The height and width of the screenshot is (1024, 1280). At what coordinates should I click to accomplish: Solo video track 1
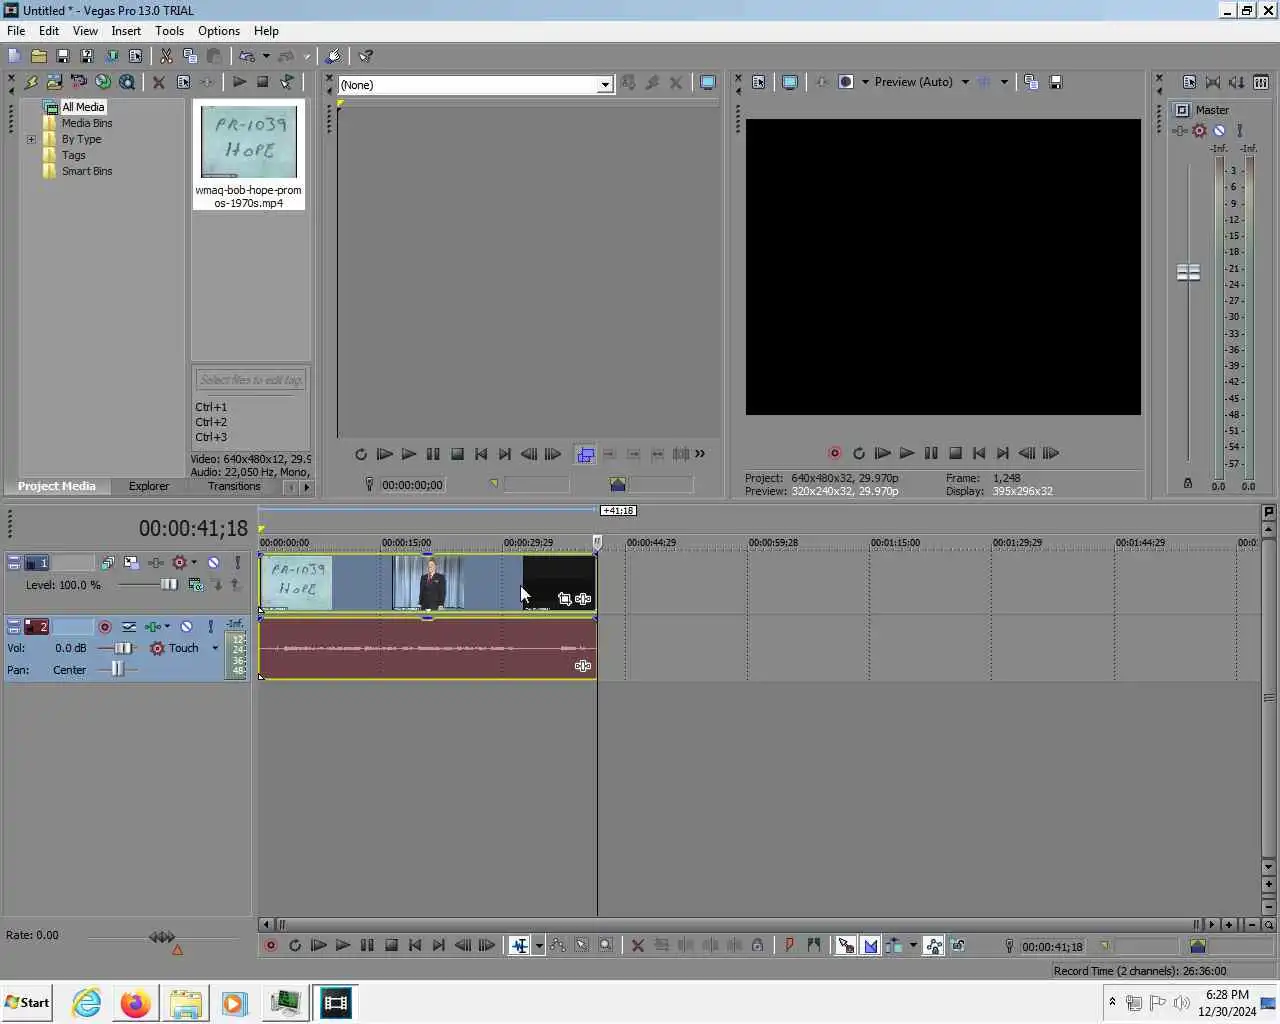tap(237, 563)
